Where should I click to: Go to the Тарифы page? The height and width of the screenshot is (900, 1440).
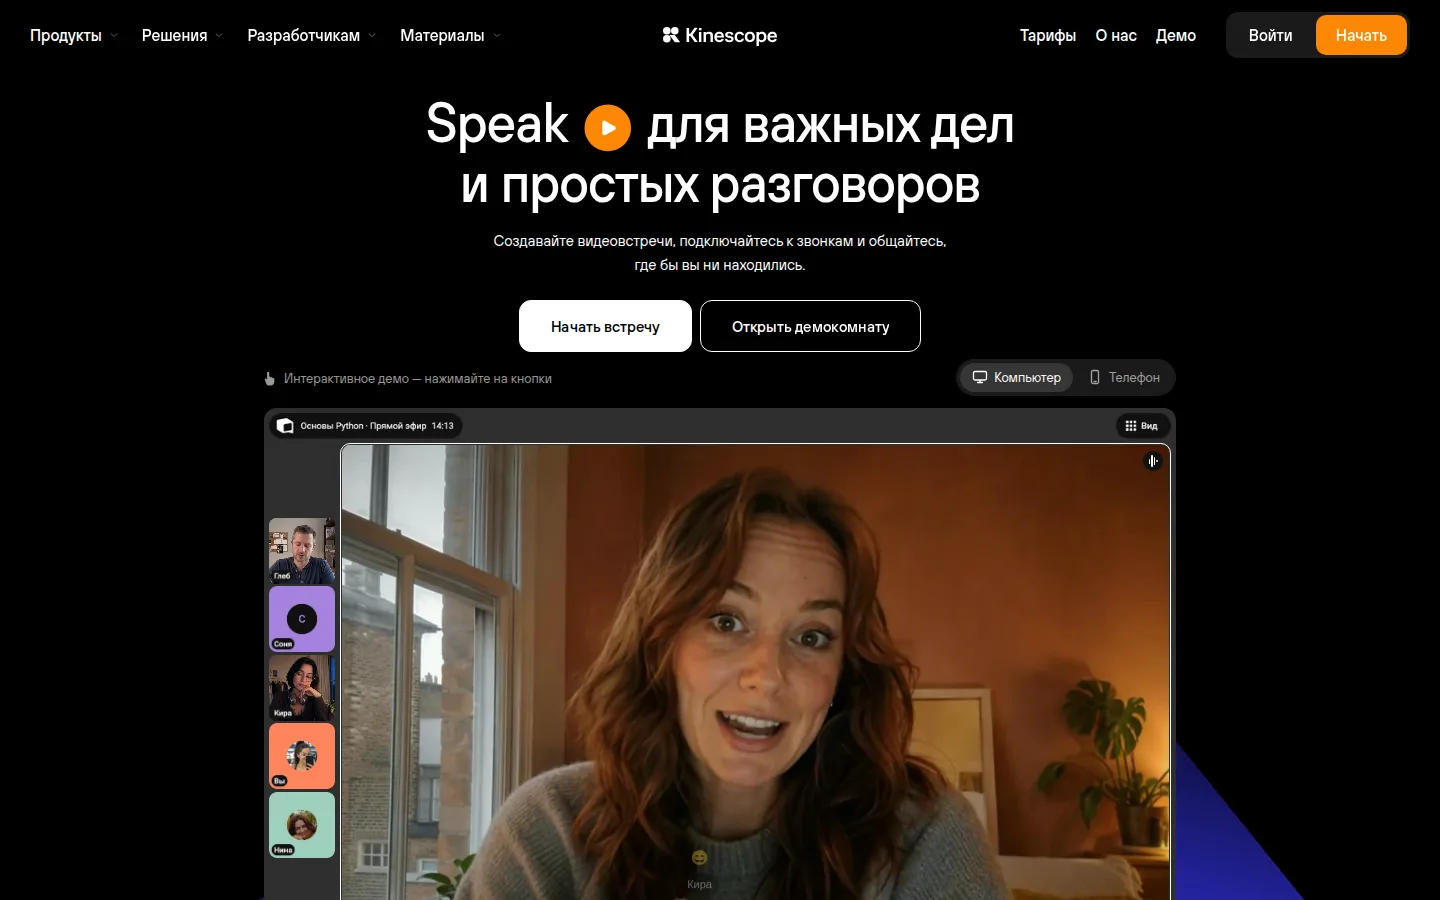1048,35
